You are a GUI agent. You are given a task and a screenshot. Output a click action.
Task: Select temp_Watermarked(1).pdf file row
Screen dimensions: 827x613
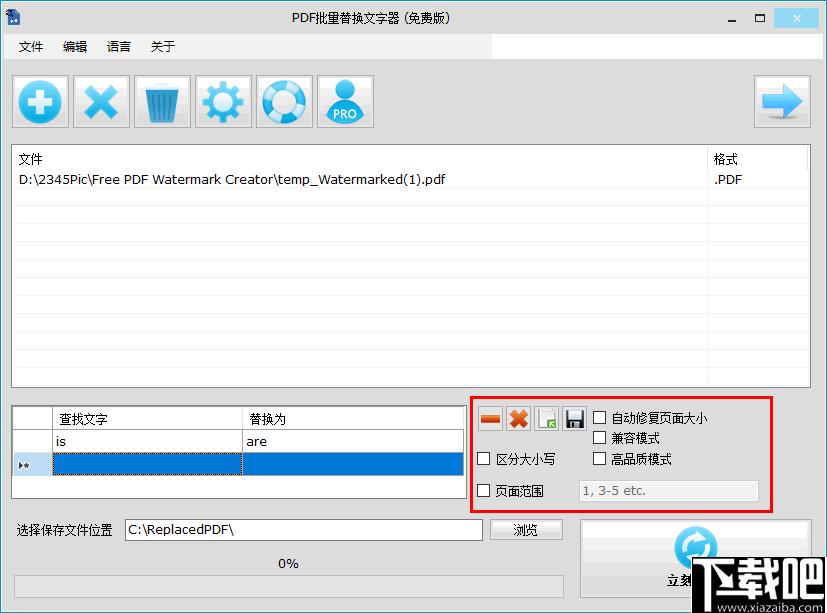point(411,179)
